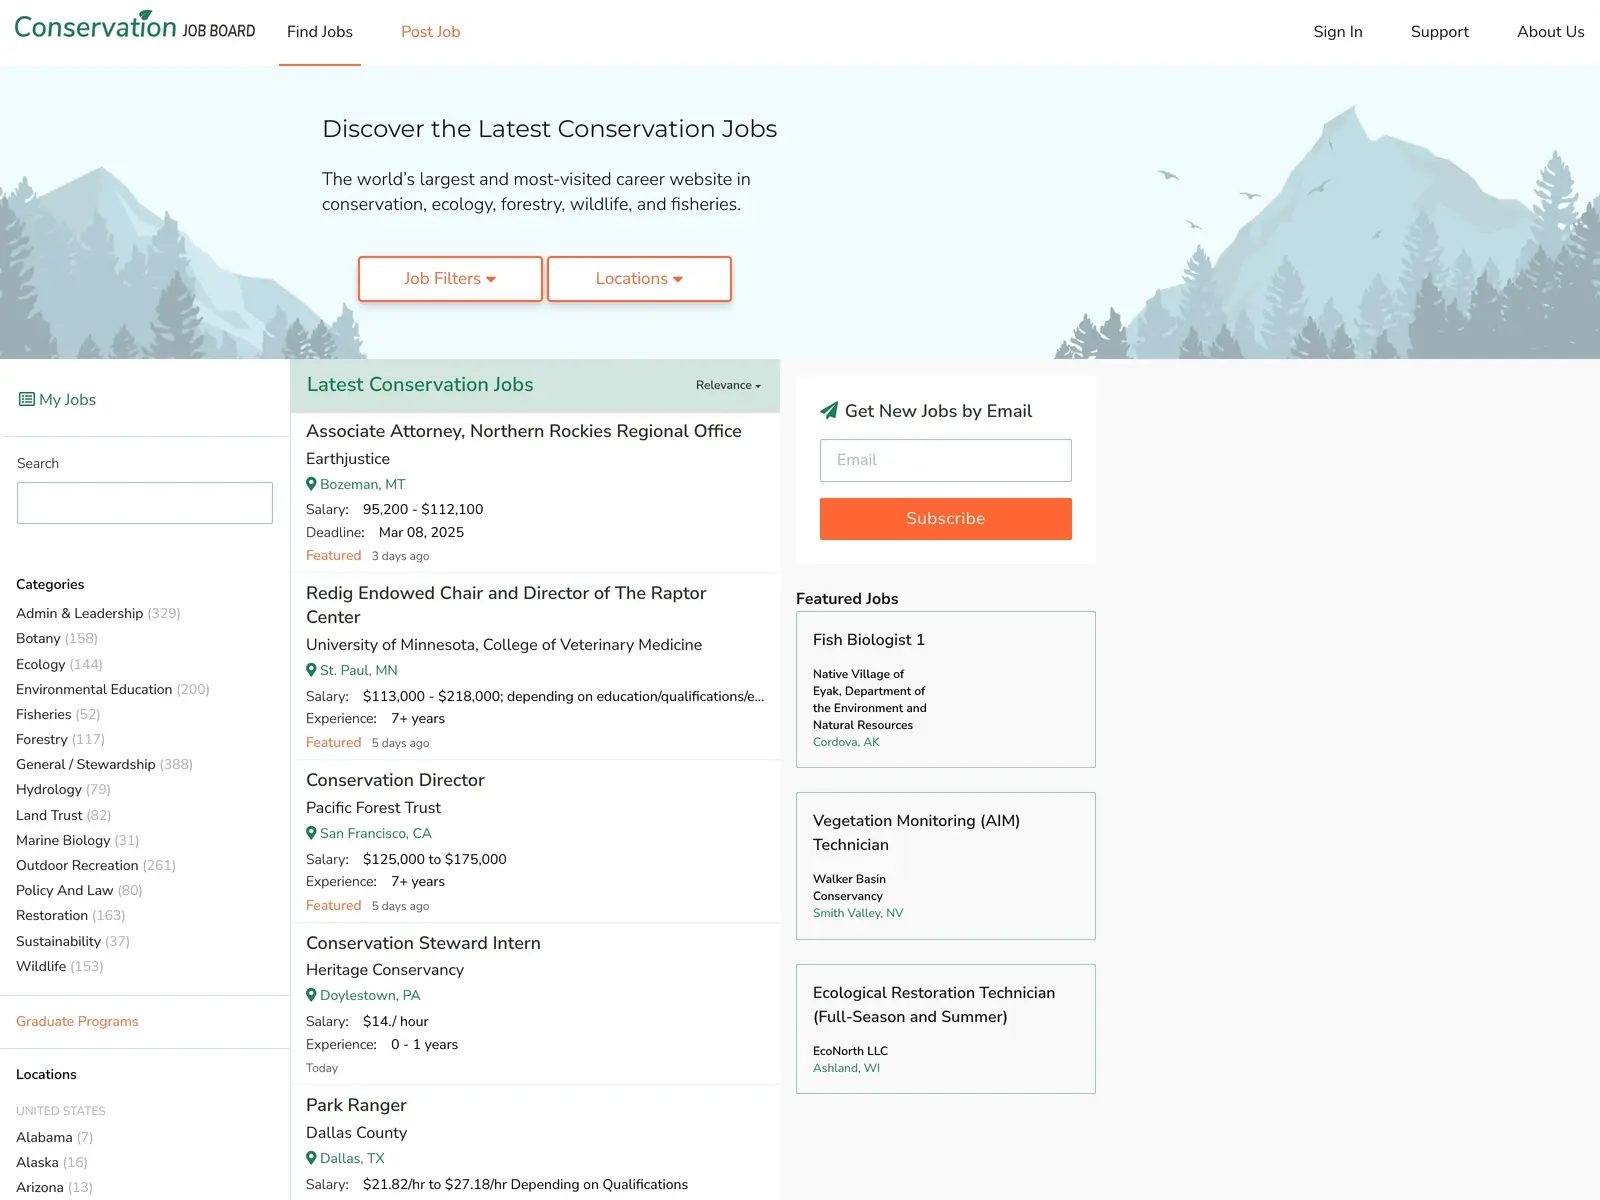
Task: Open the Fish Biologist 1 featured job card
Action: pyautogui.click(x=946, y=689)
